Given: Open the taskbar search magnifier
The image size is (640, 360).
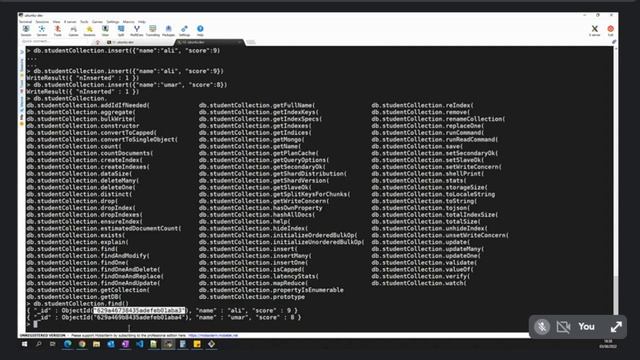Looking at the screenshot, I should click(x=39, y=344).
